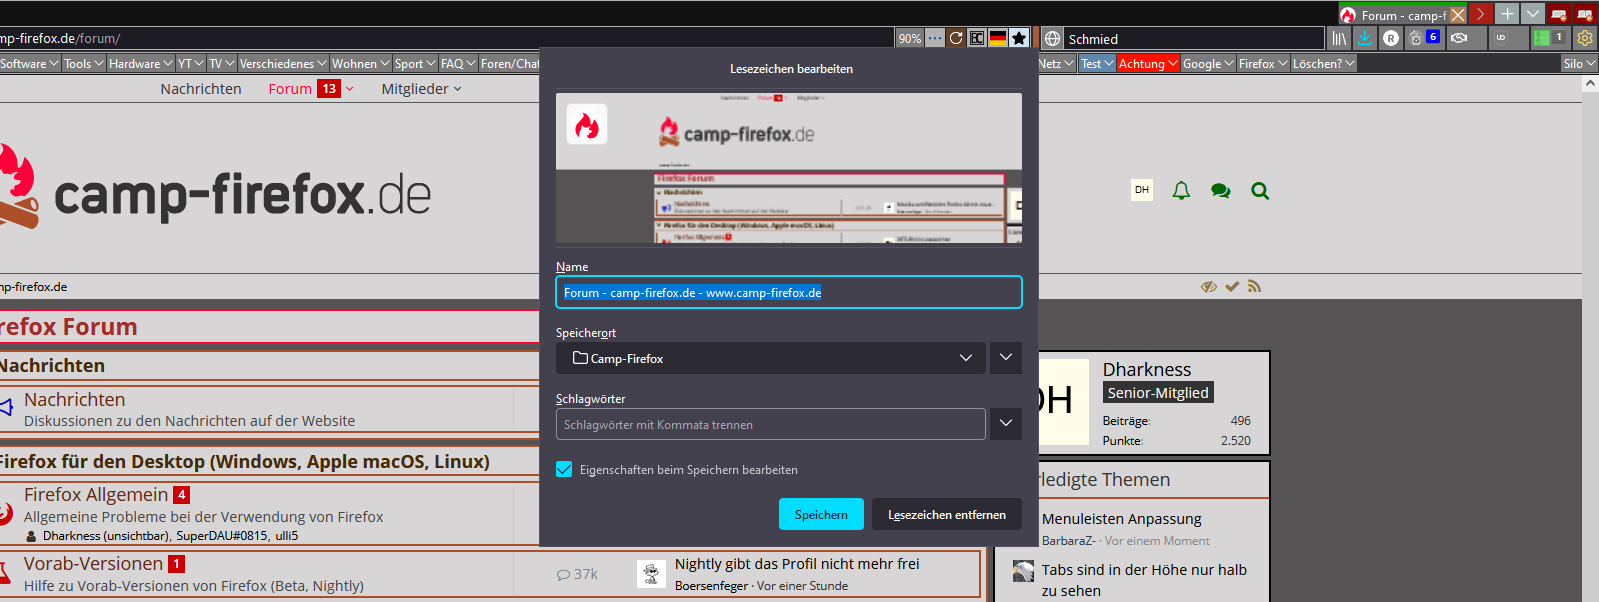Open the Sport bookmarks folder
The height and width of the screenshot is (602, 1599).
pos(414,63)
